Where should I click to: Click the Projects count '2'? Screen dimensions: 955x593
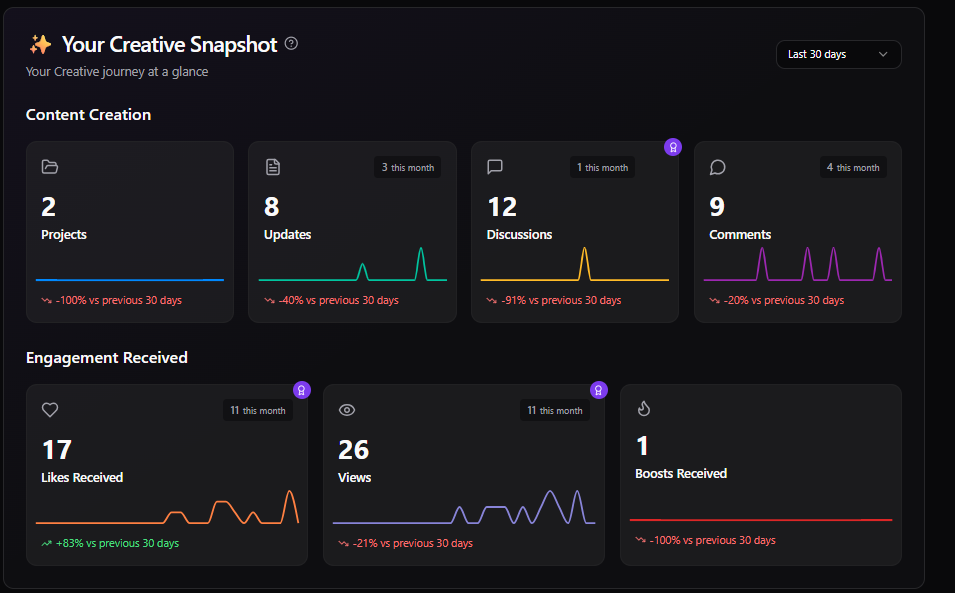coord(49,207)
